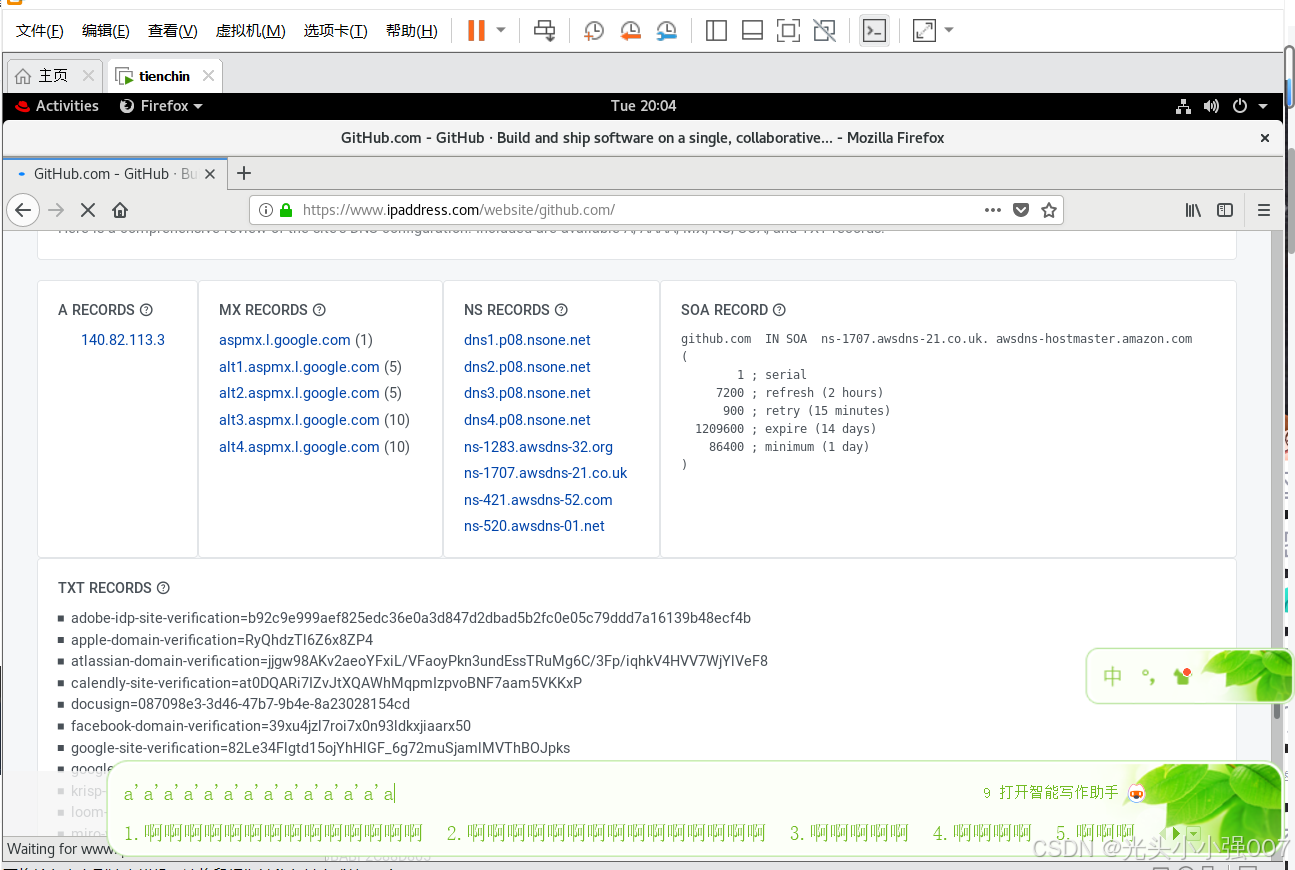This screenshot has height=870, width=1295.
Task: Click 打开智能写作助手 in the IME bar
Action: click(1058, 792)
